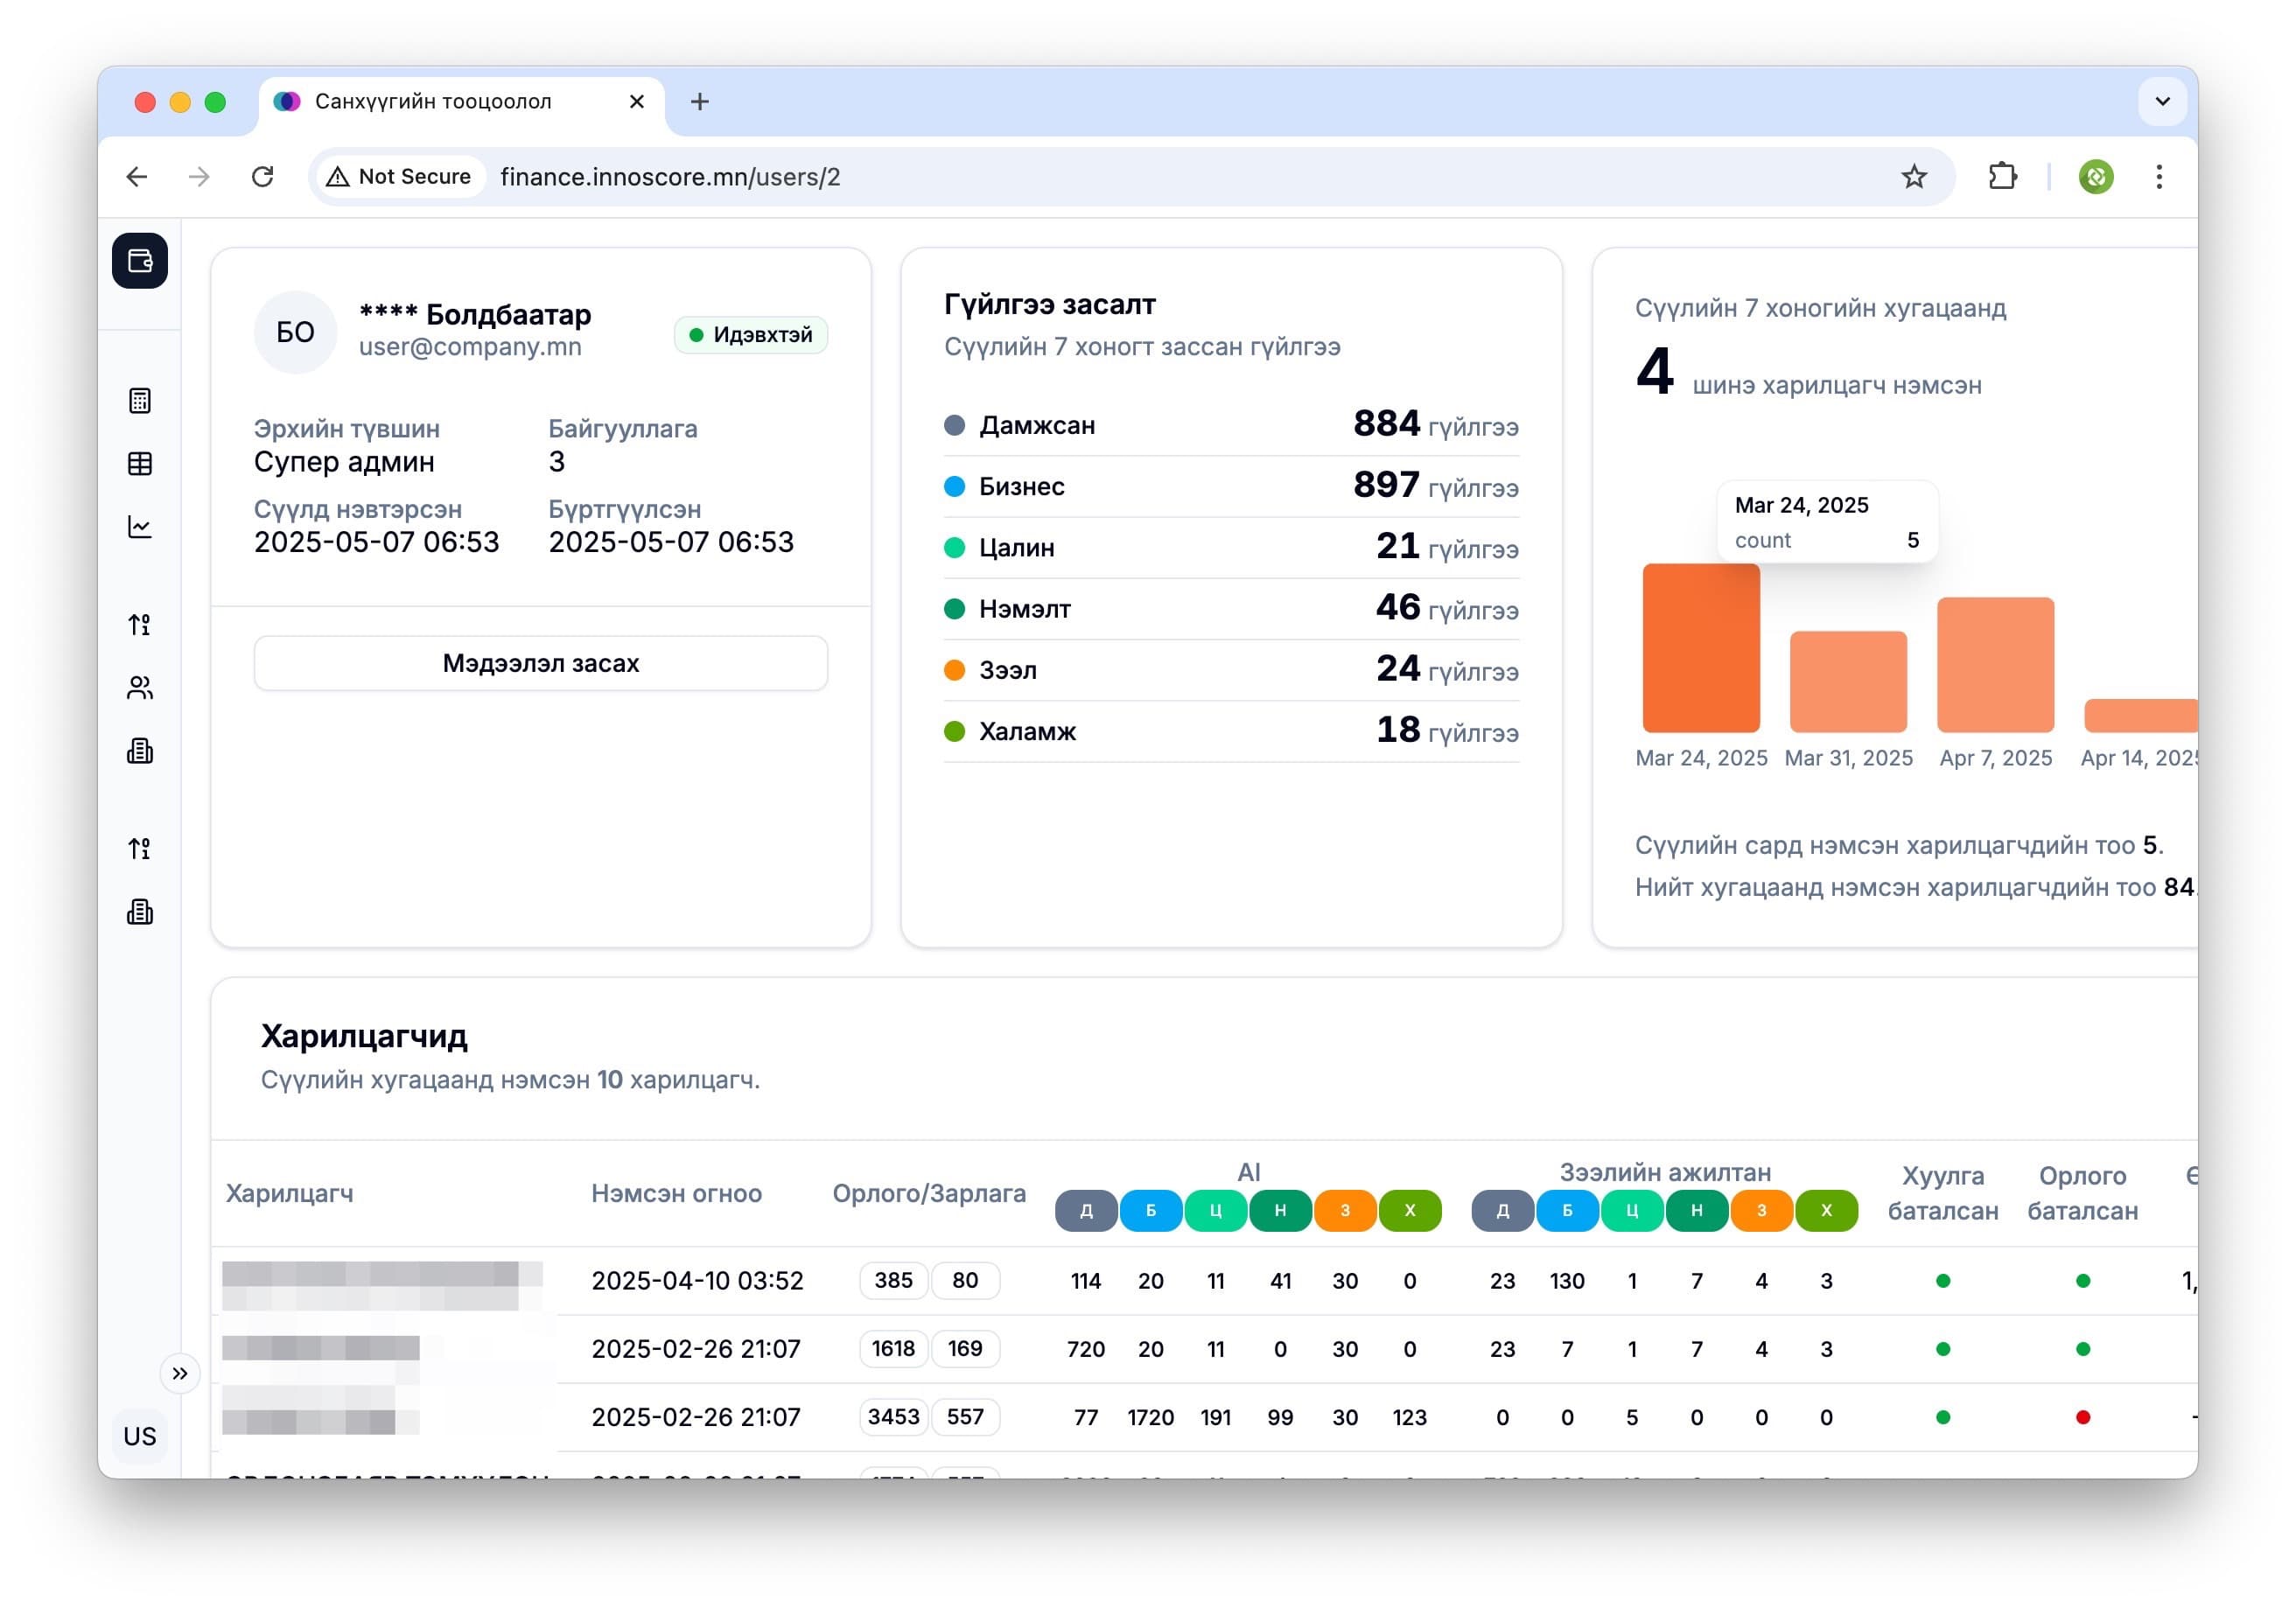Open the users icon in sidebar
The width and height of the screenshot is (2296, 1608).
point(140,688)
